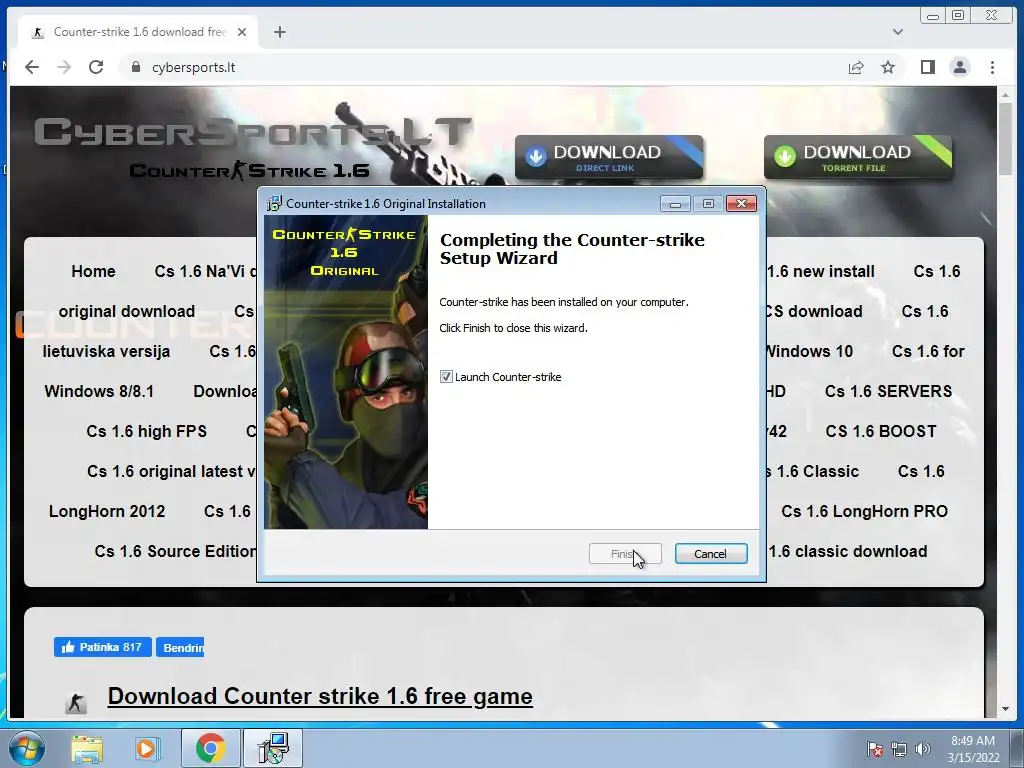This screenshot has width=1024, height=768.
Task: Open Cs 1.6 Source Edition link
Action: 175,551
